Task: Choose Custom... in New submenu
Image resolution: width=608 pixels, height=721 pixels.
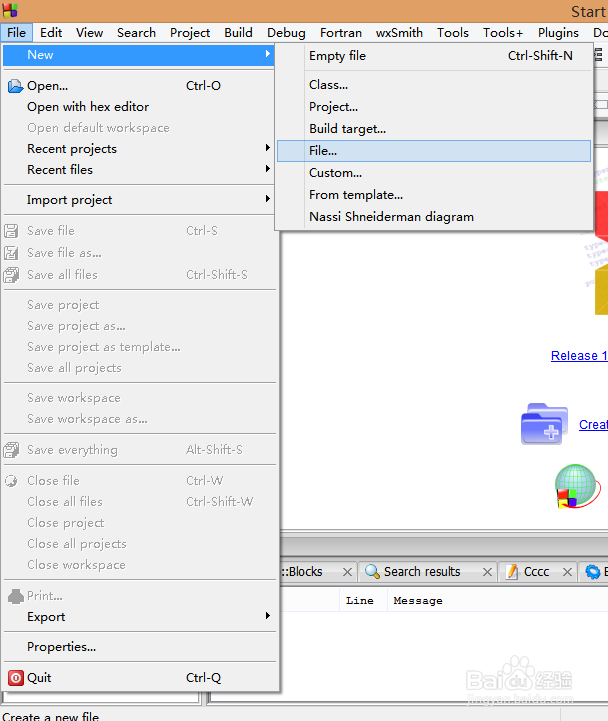Action: (x=434, y=173)
